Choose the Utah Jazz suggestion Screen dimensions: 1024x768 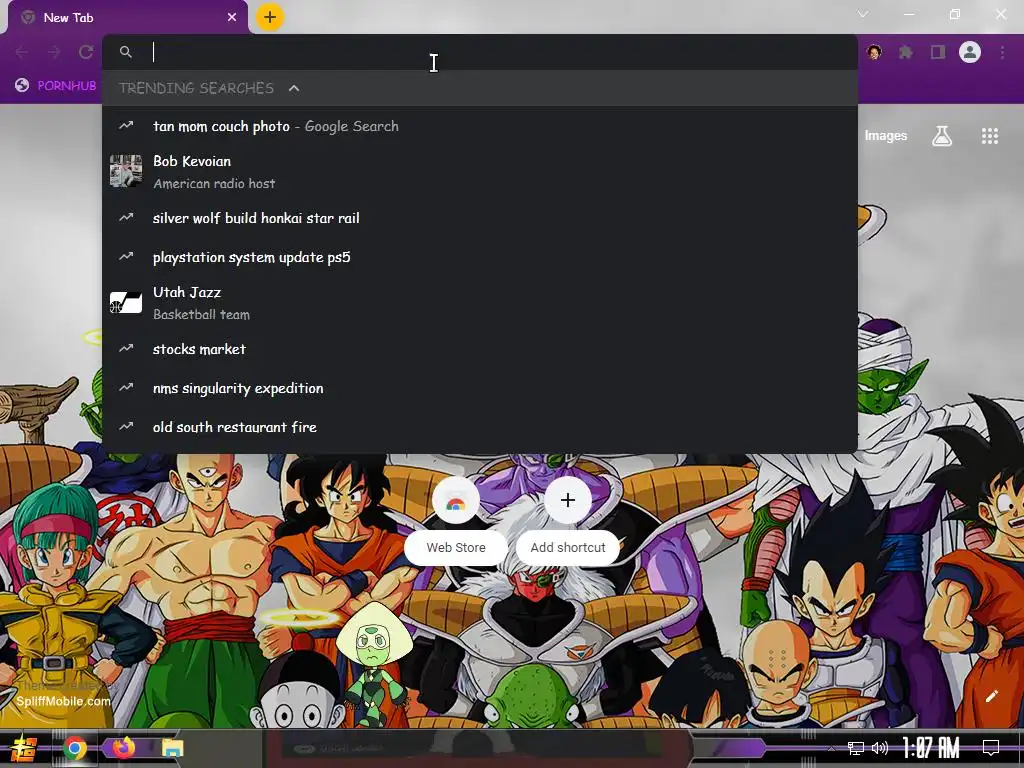479,303
